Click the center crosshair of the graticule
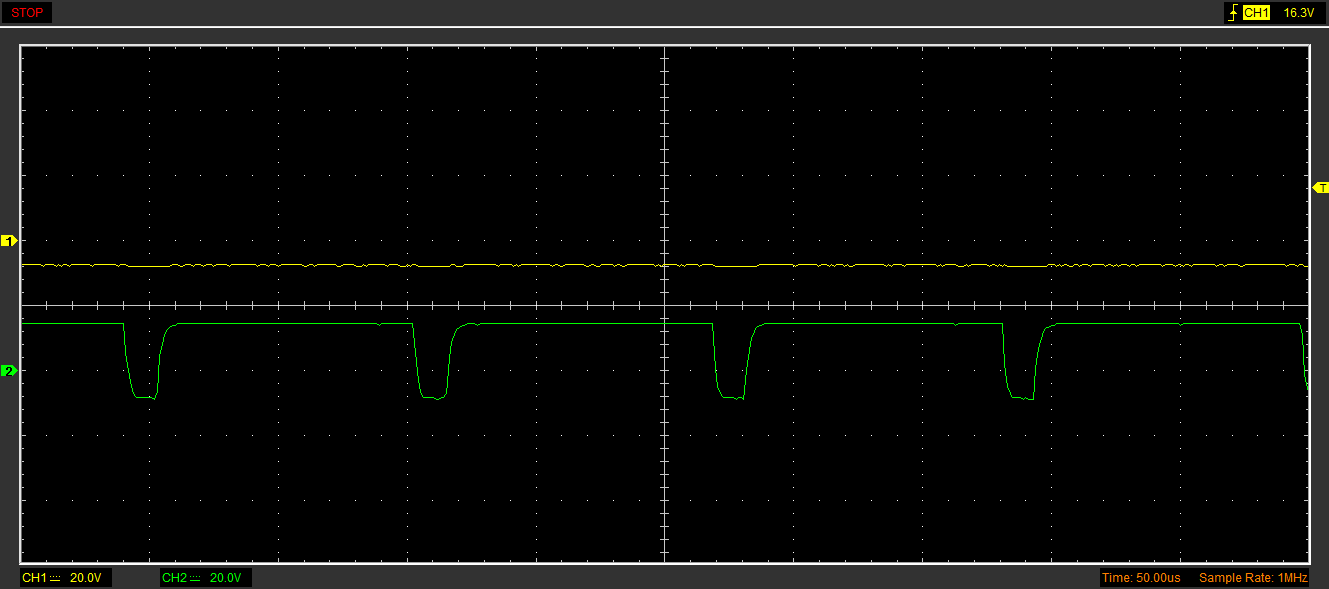The width and height of the screenshot is (1329, 589). coord(664,305)
